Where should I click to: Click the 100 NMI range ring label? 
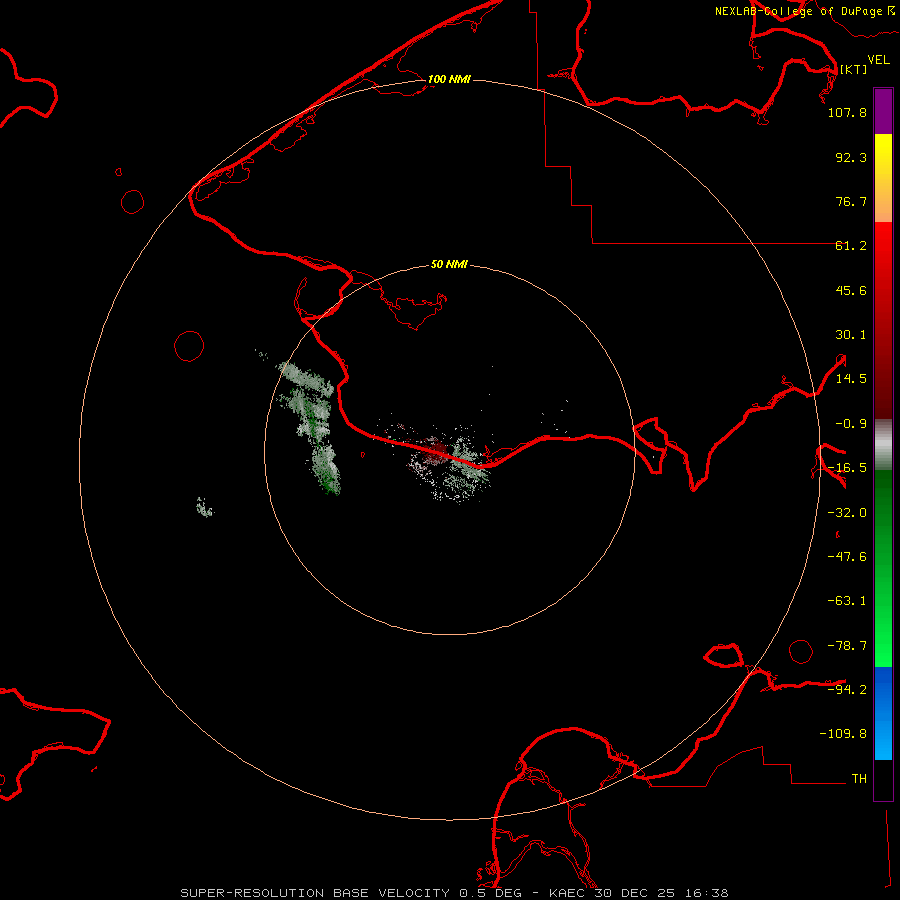coord(449,79)
